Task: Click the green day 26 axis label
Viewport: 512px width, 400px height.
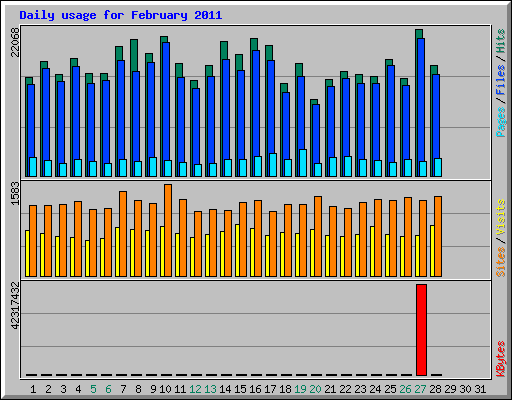Action: point(405,389)
